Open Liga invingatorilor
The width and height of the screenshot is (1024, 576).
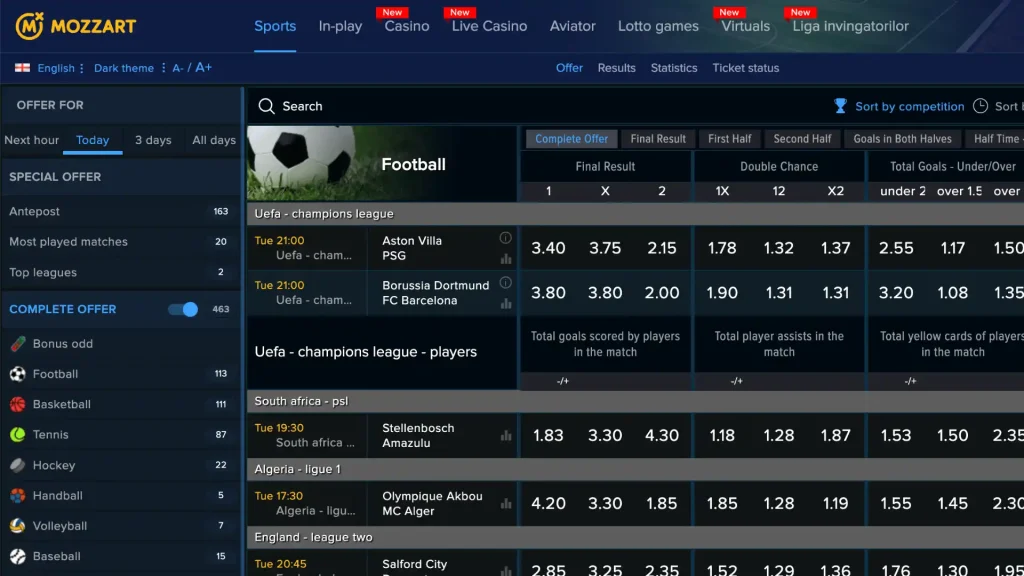click(850, 26)
